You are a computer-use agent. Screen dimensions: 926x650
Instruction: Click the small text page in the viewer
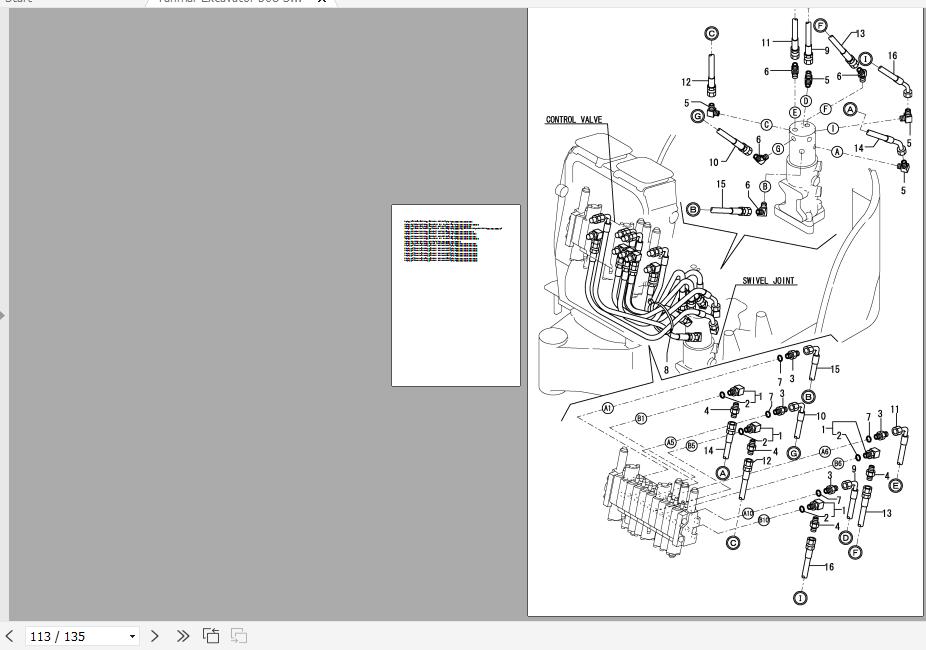[x=455, y=295]
